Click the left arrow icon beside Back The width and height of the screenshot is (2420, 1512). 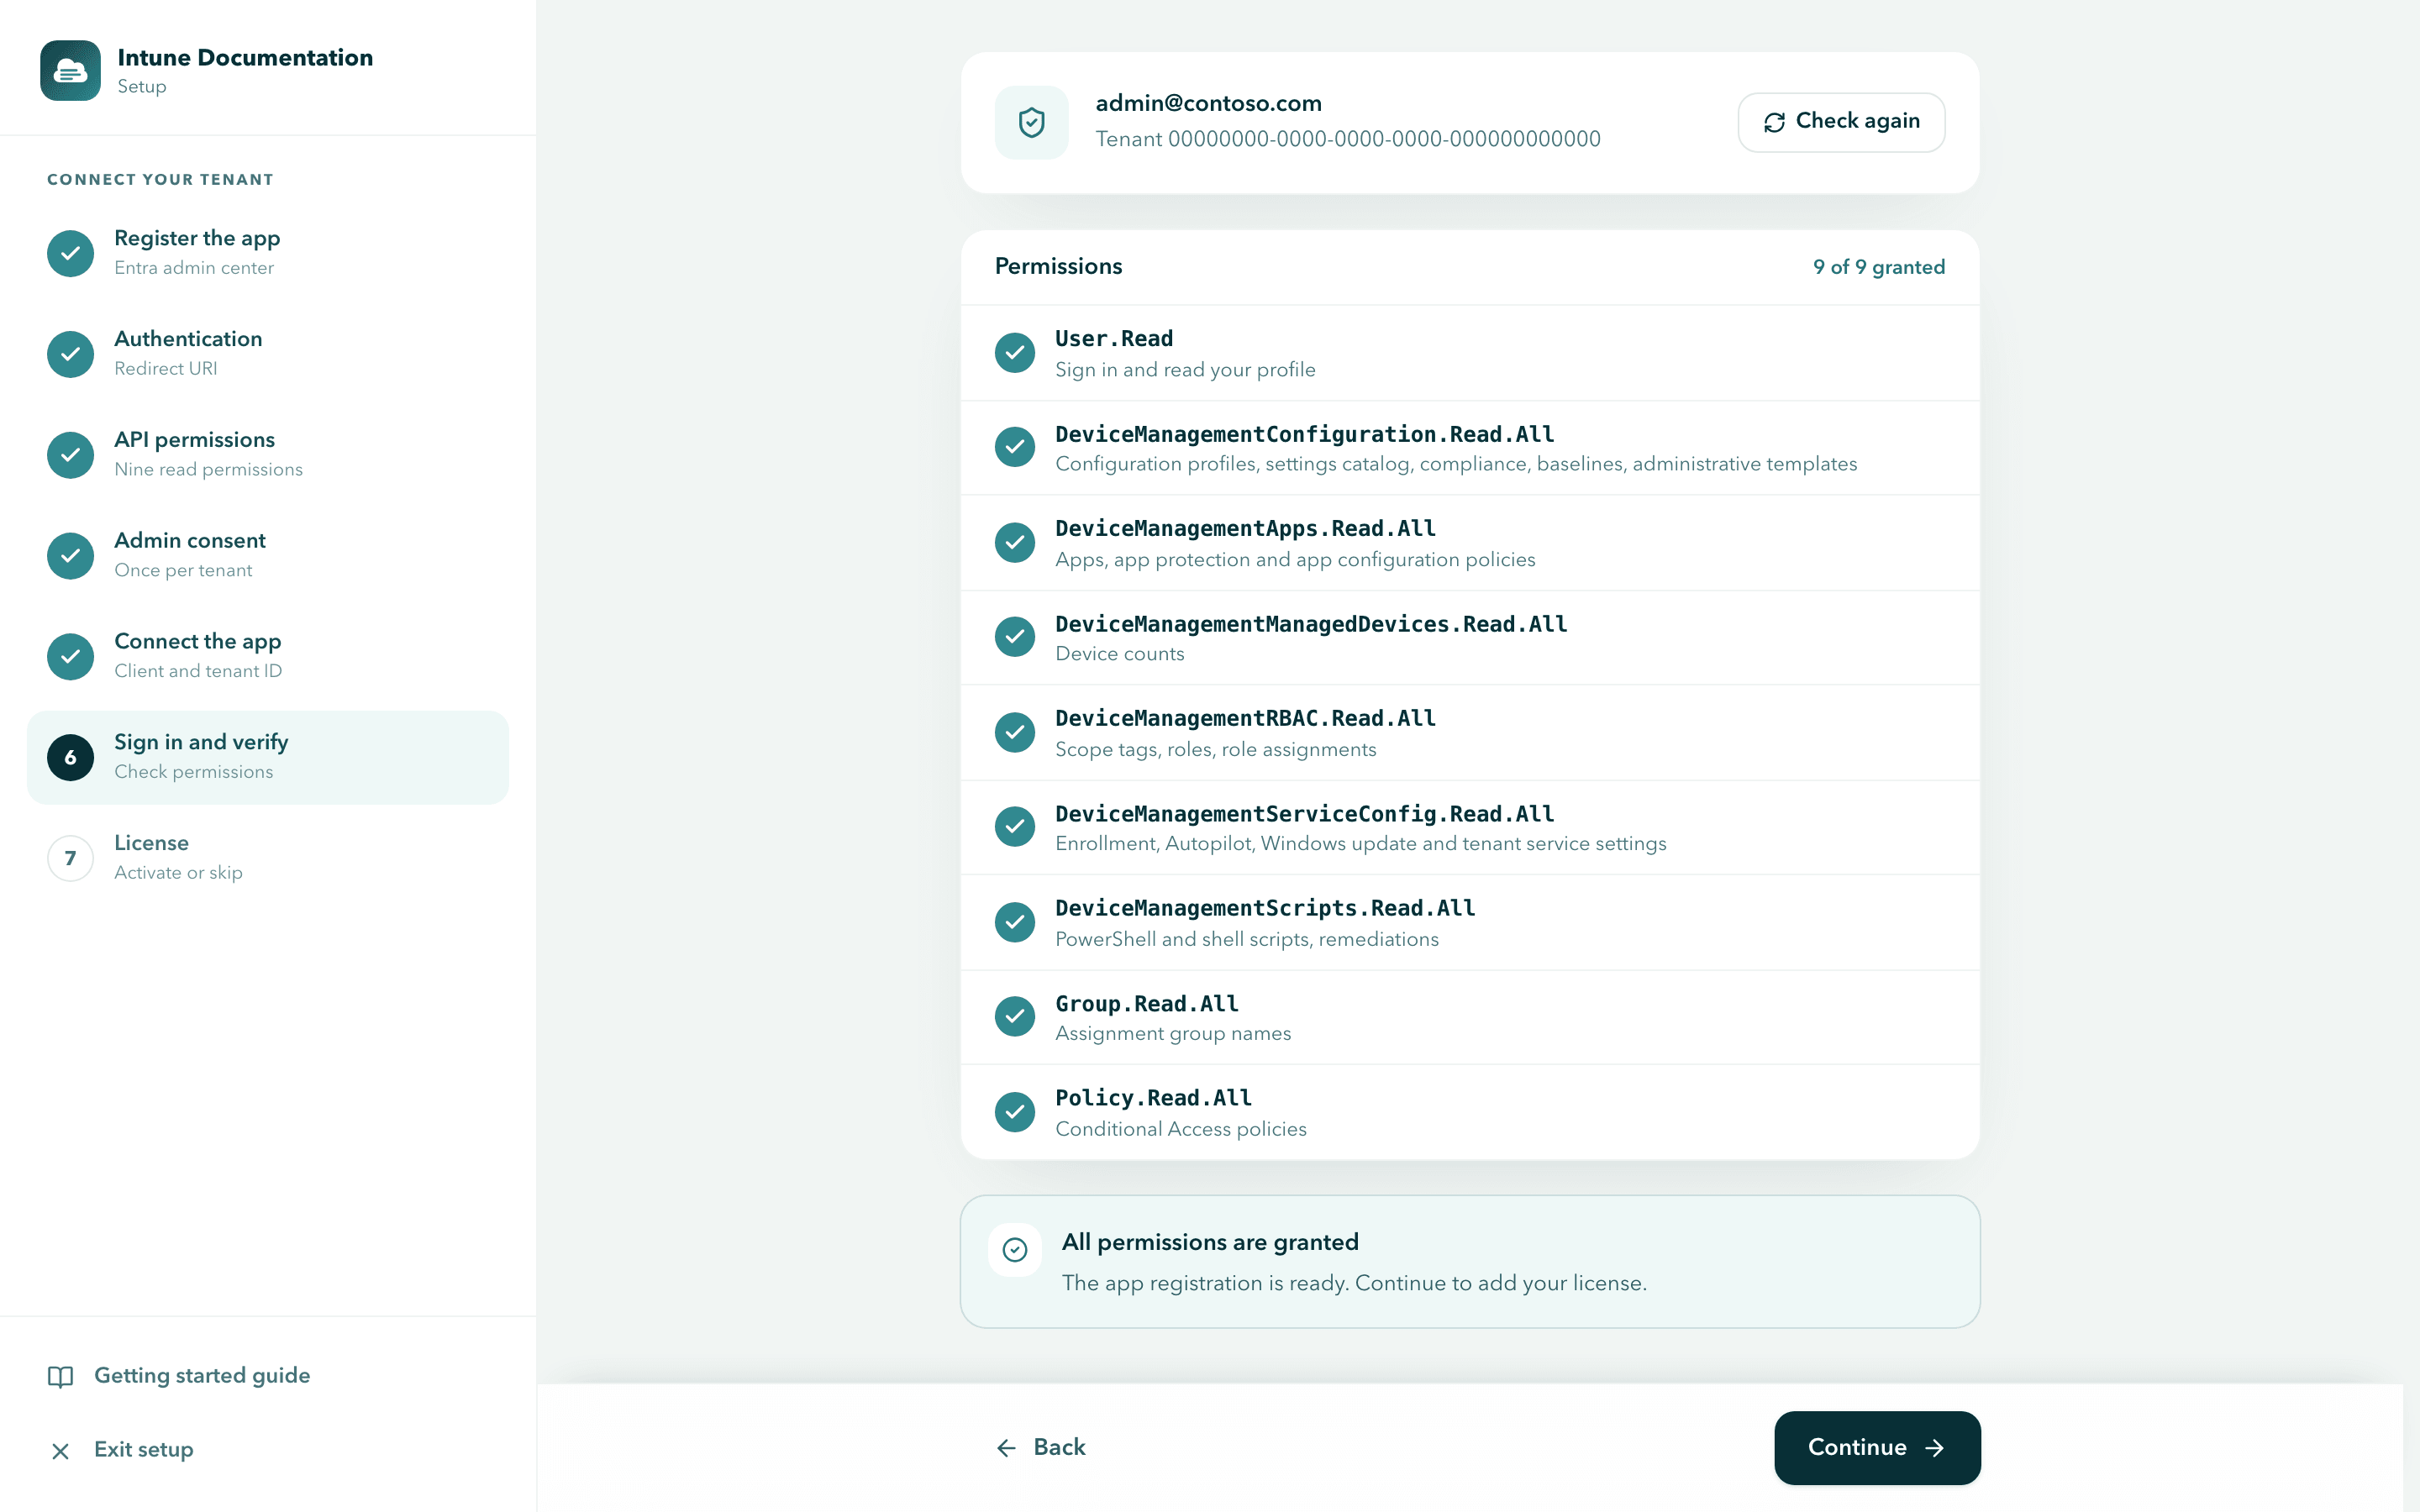coord(1006,1448)
